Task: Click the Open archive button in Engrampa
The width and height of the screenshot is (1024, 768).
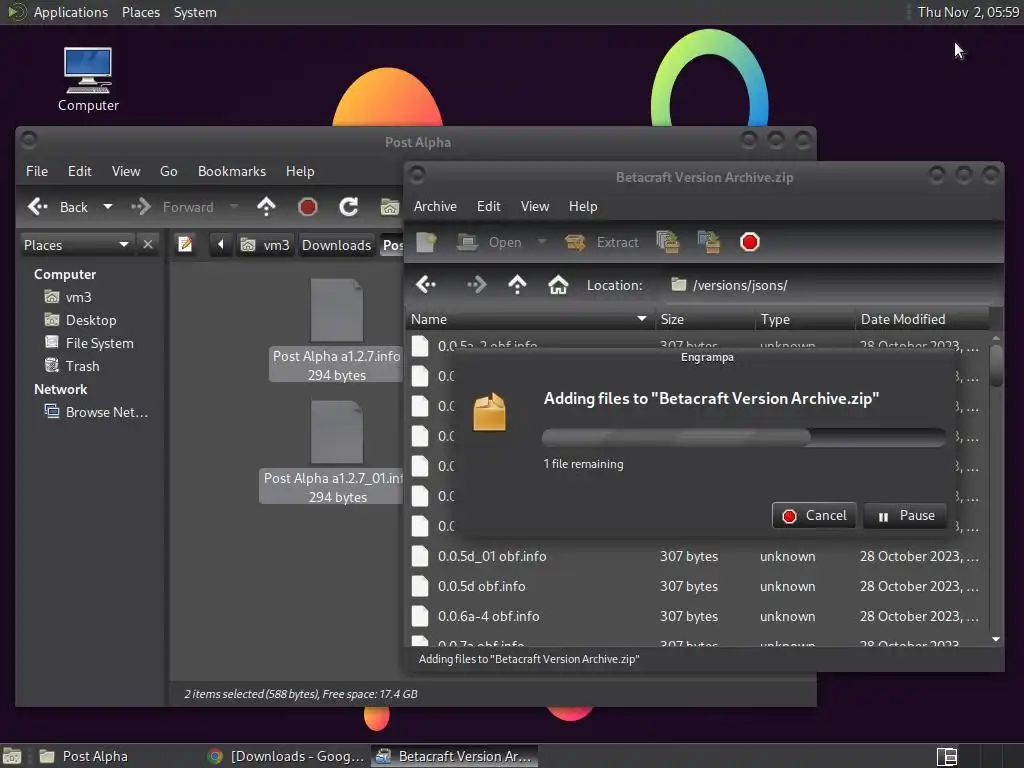Action: (x=490, y=242)
